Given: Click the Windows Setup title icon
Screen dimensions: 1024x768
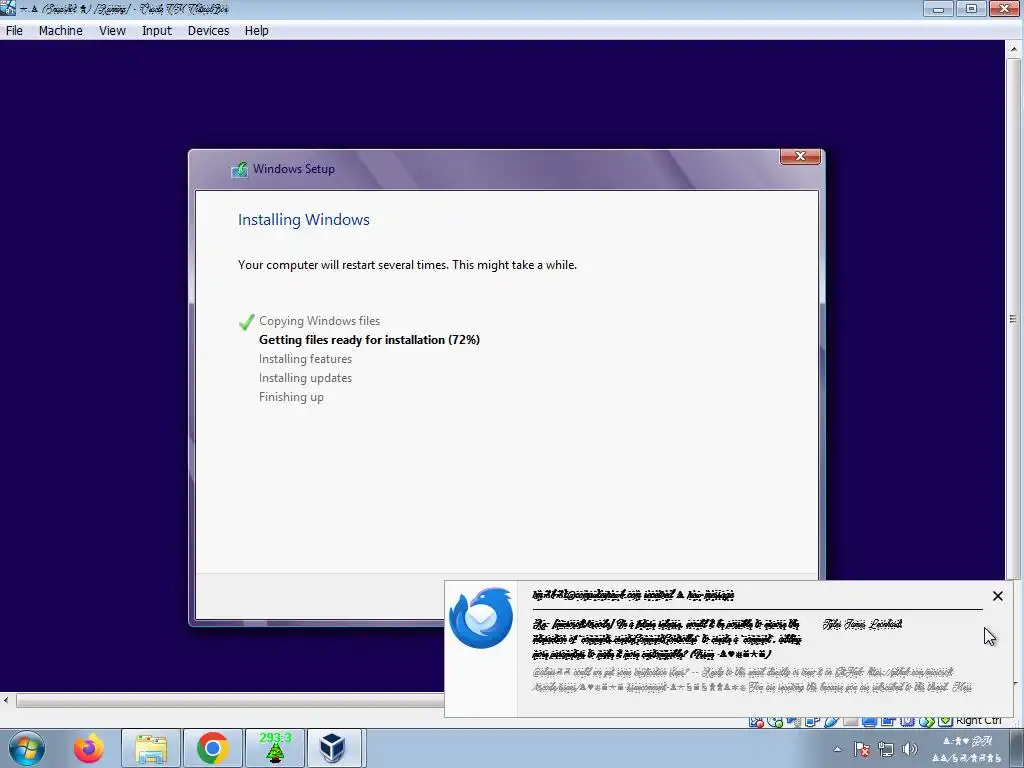Looking at the screenshot, I should (x=239, y=170).
